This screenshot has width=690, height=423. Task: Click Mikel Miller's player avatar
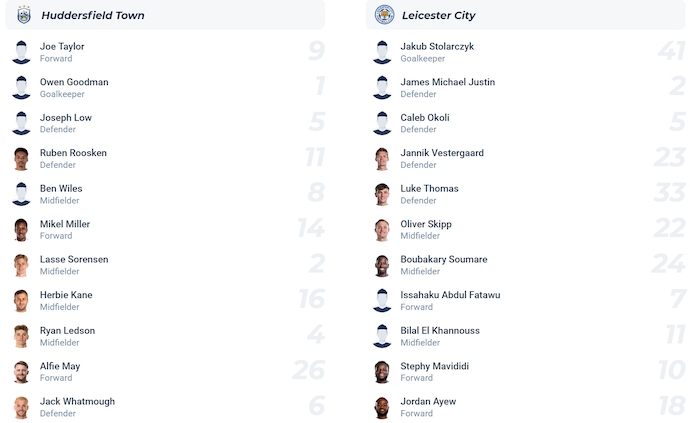point(22,230)
